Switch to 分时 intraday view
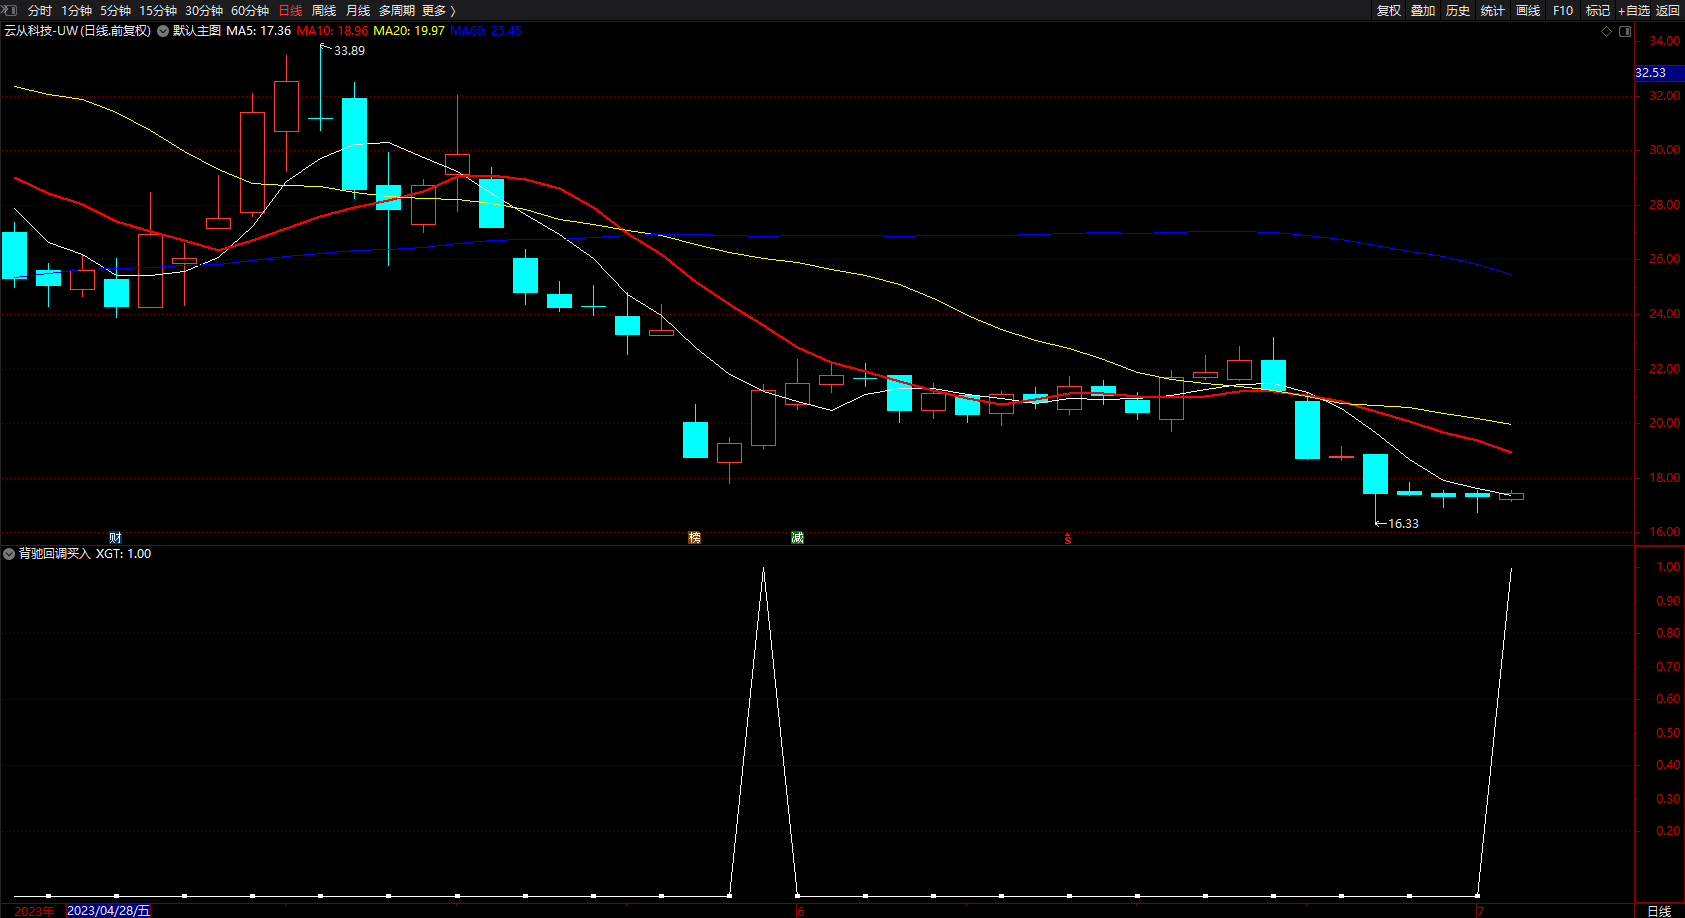1685x918 pixels. pos(40,10)
